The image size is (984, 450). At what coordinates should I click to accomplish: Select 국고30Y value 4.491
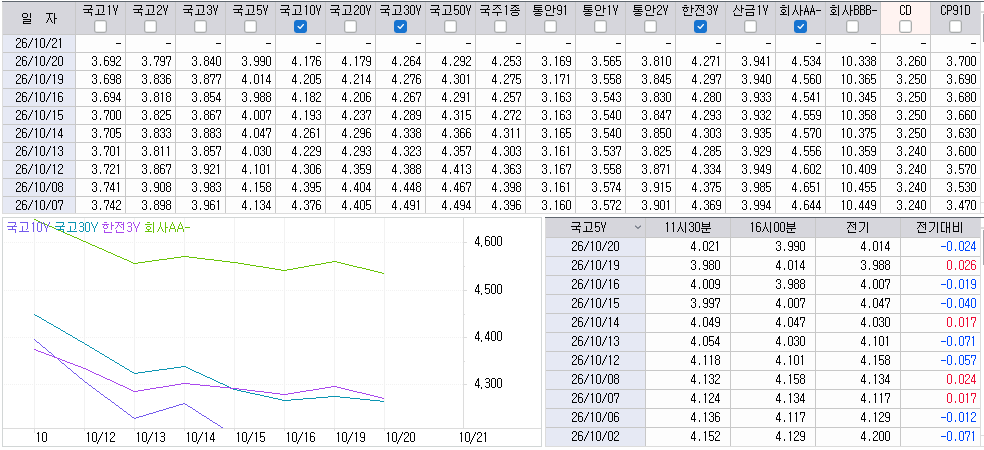406,205
